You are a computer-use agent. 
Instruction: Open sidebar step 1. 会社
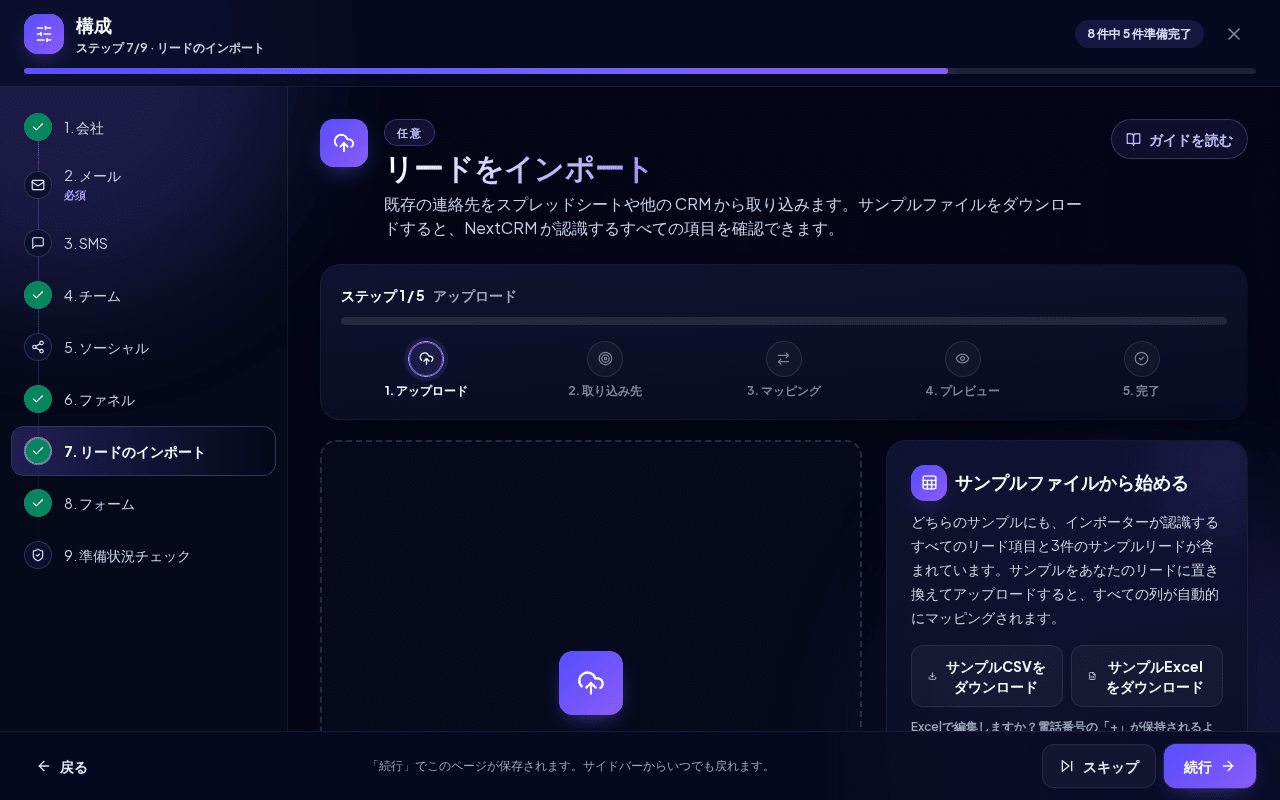pyautogui.click(x=143, y=127)
